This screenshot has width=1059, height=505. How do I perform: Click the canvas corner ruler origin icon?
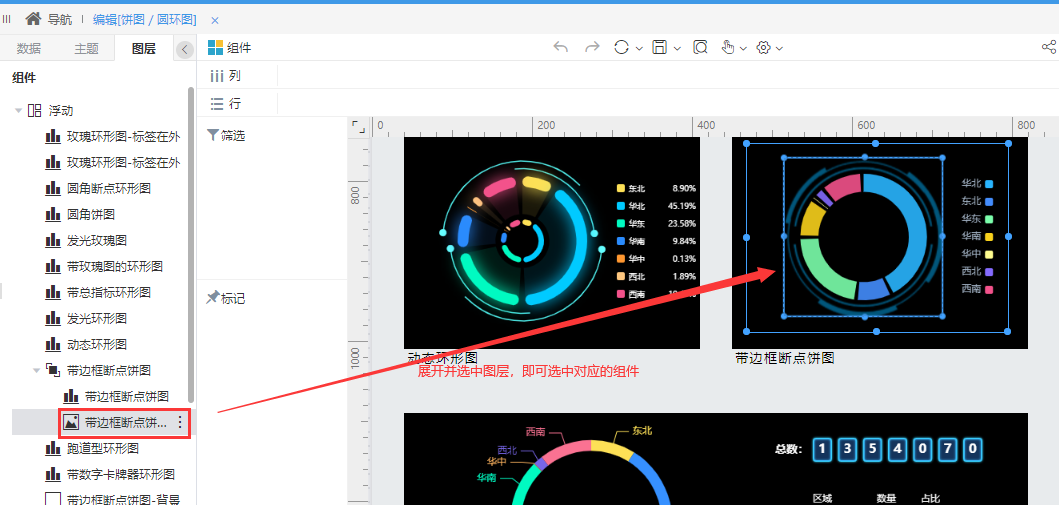(358, 127)
